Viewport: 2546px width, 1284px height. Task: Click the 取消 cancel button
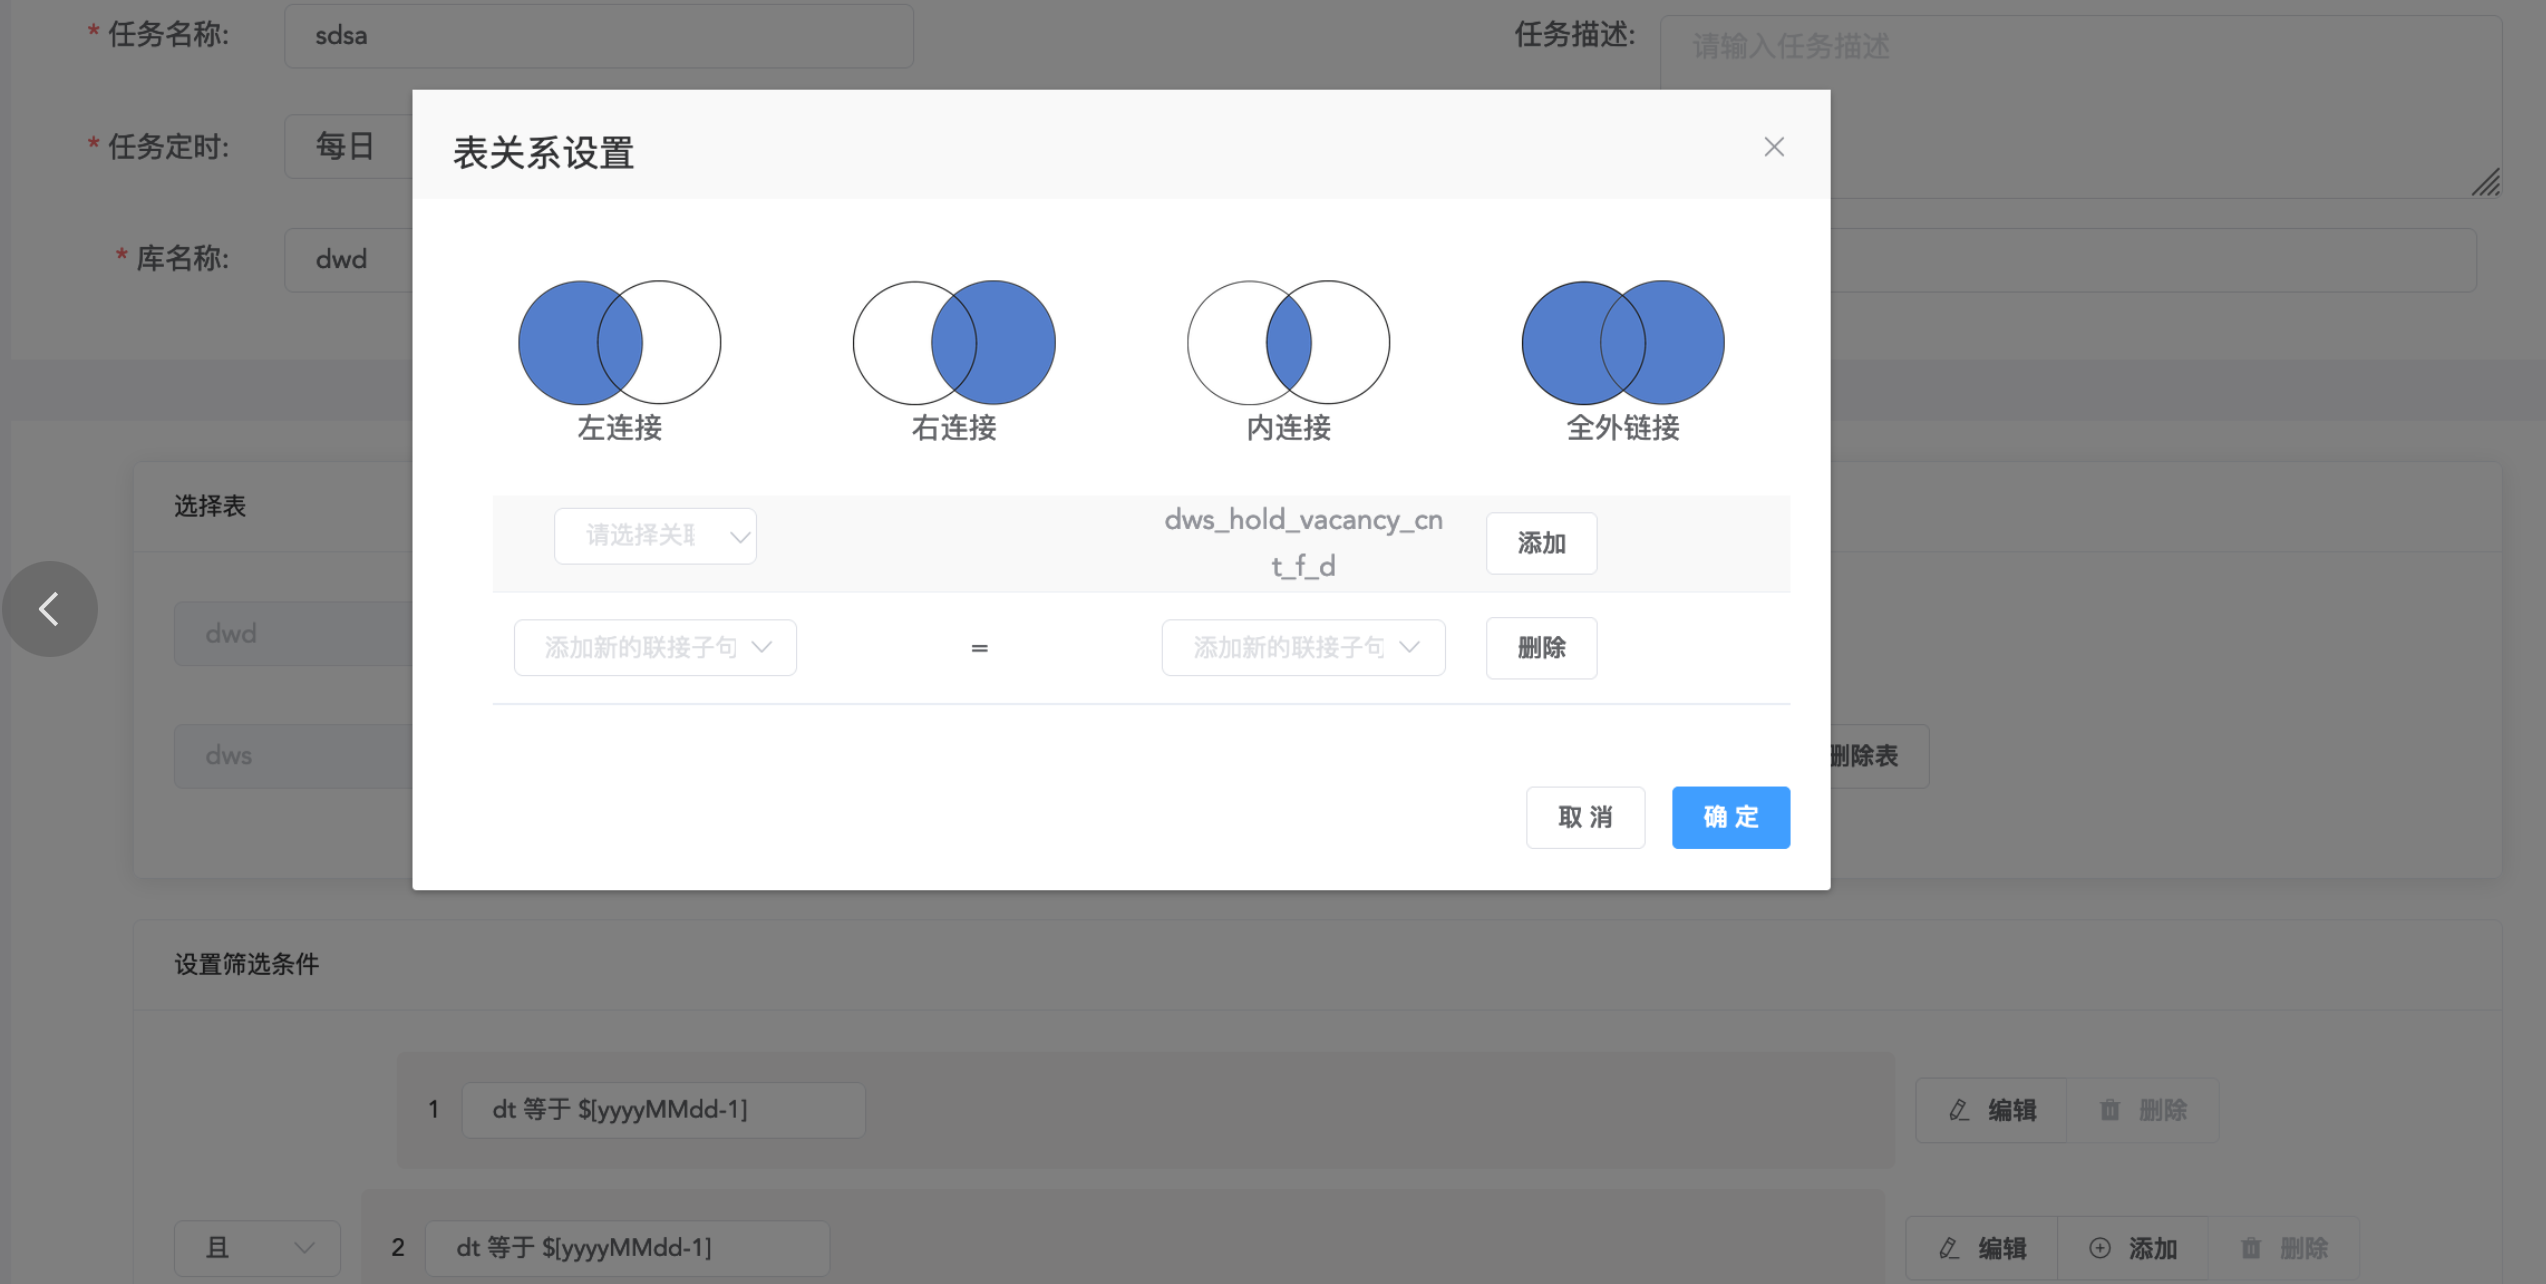coord(1585,817)
